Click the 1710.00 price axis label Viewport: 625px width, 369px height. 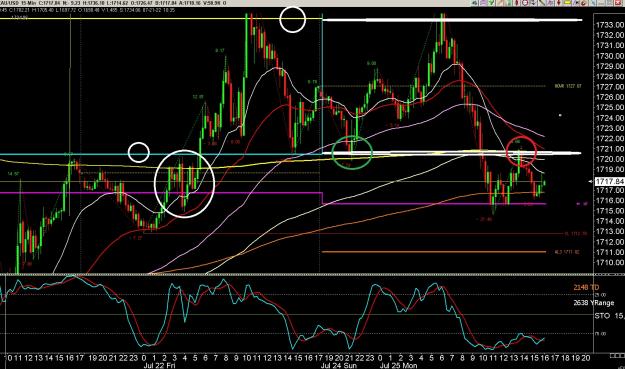click(x=609, y=263)
